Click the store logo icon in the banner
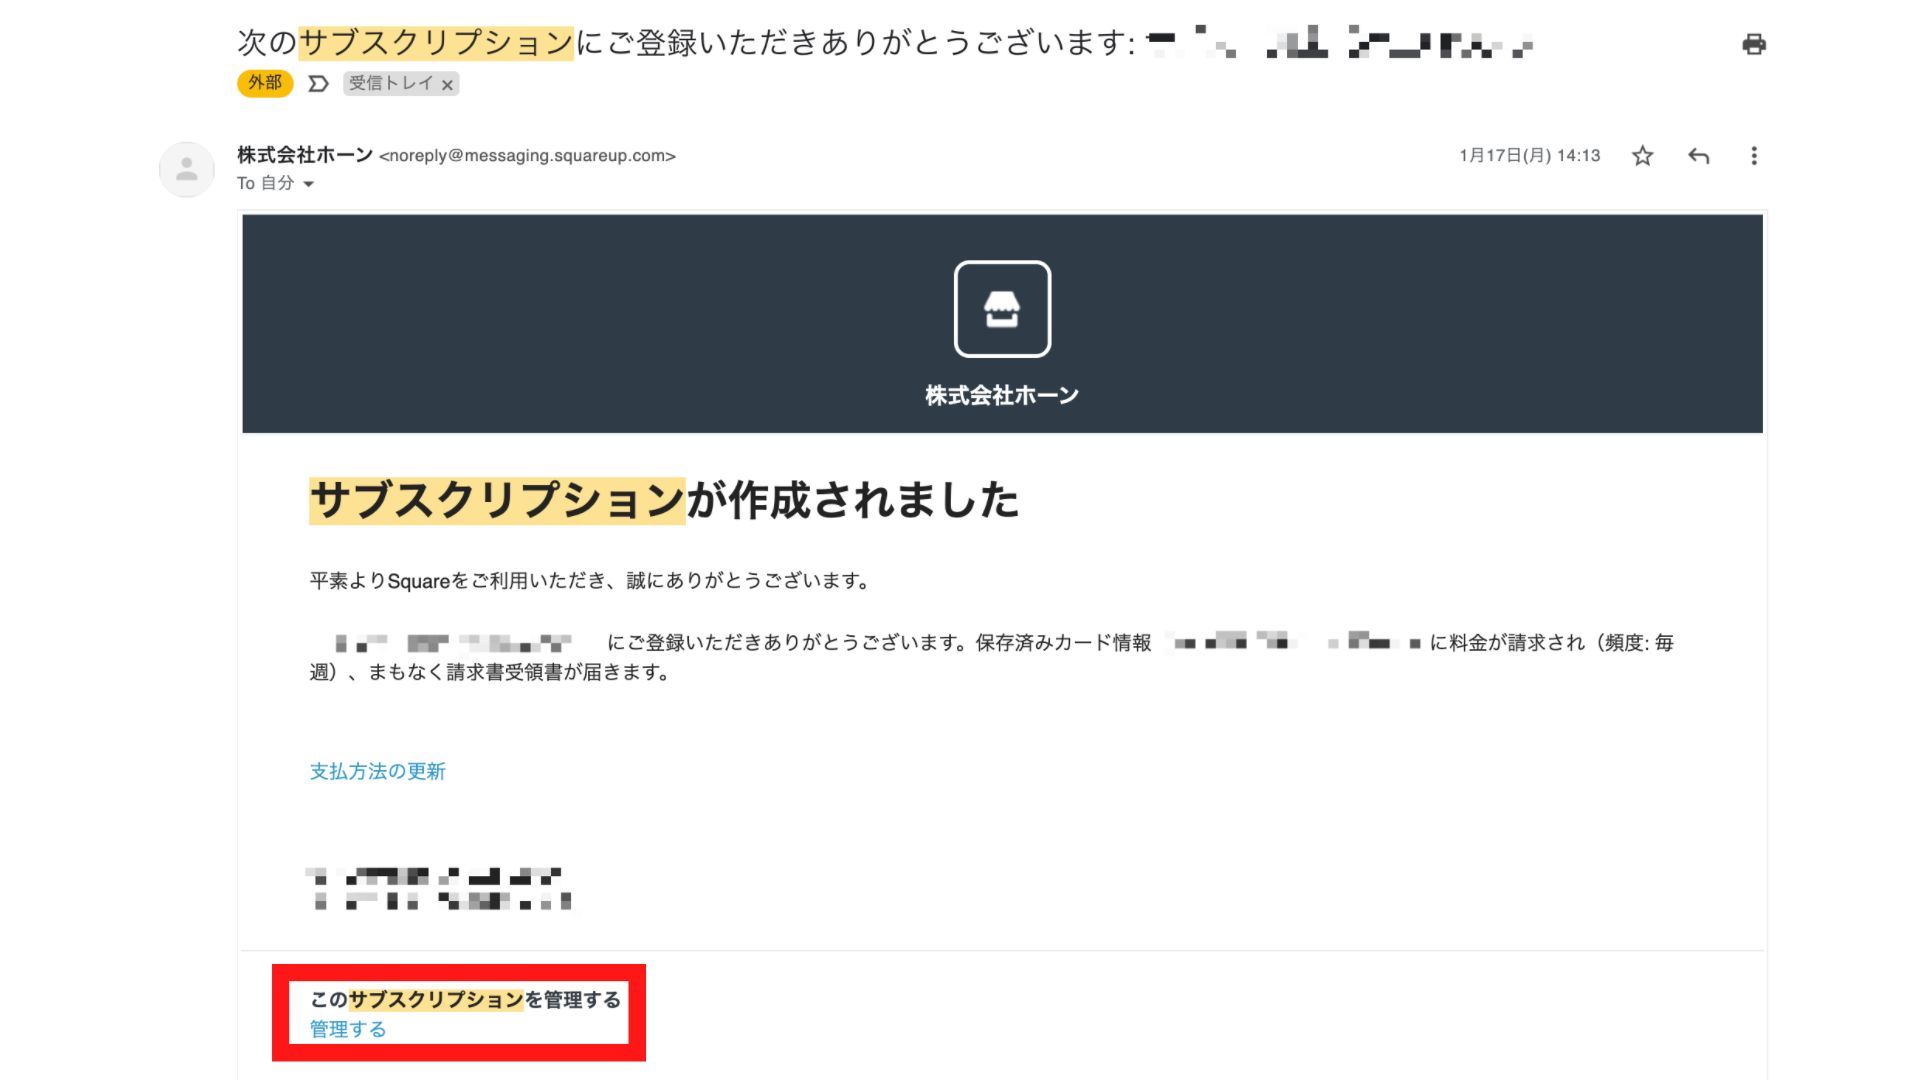Viewport: 1920px width, 1080px height. point(1002,309)
